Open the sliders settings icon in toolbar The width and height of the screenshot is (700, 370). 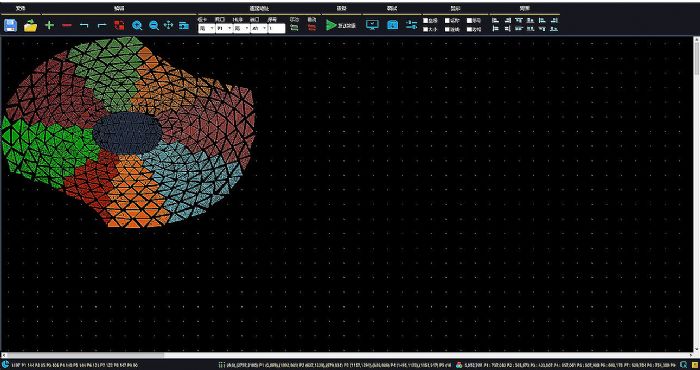click(x=412, y=25)
